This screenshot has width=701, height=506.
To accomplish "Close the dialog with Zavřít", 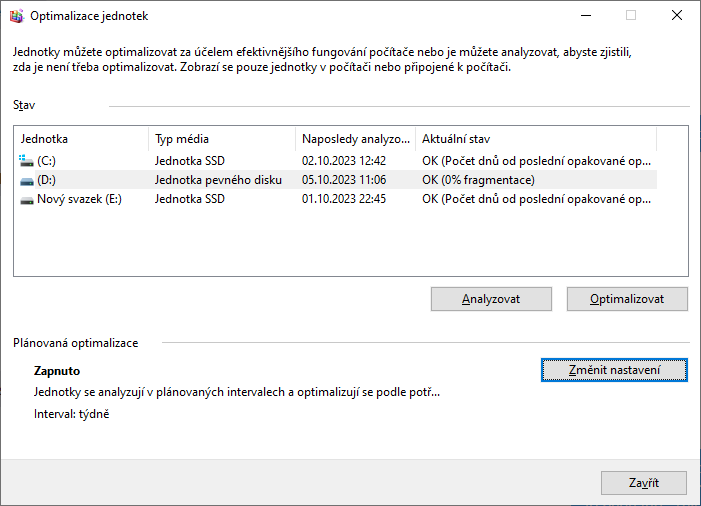I will coord(643,483).
